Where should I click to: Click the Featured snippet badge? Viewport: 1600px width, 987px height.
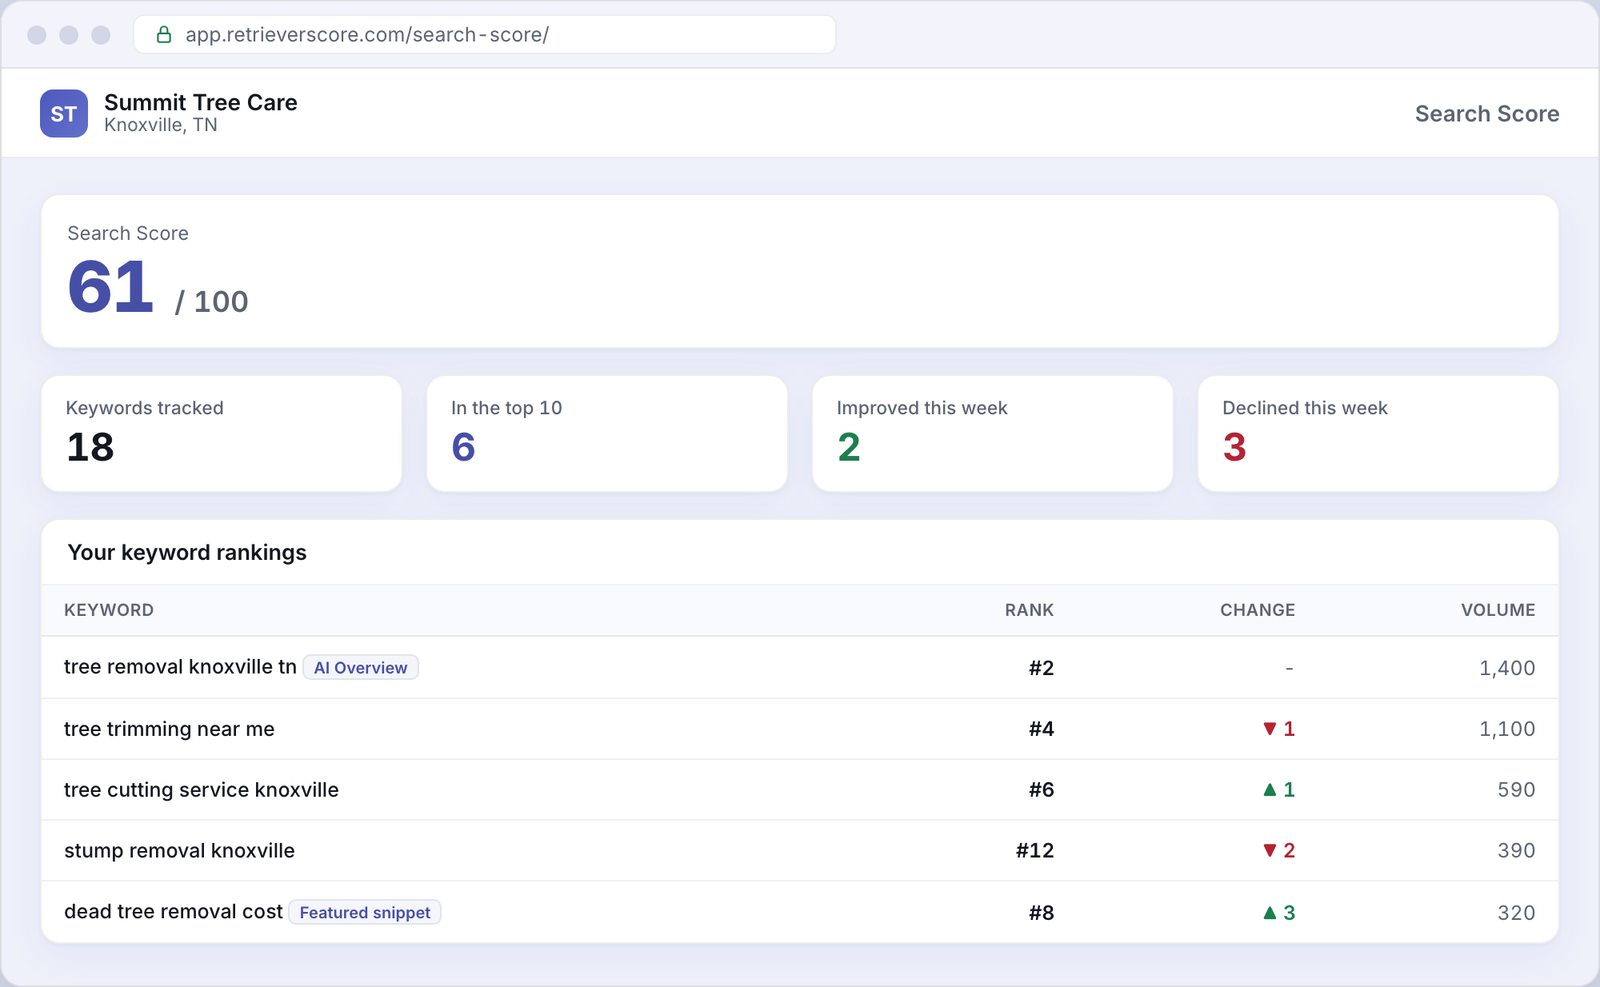tap(365, 912)
